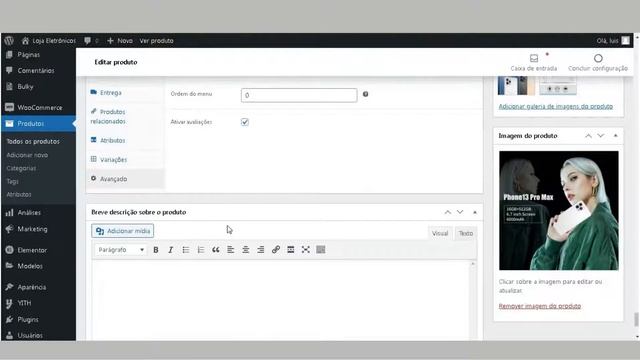Collapse the Imagem do produto panel

pos(616,136)
